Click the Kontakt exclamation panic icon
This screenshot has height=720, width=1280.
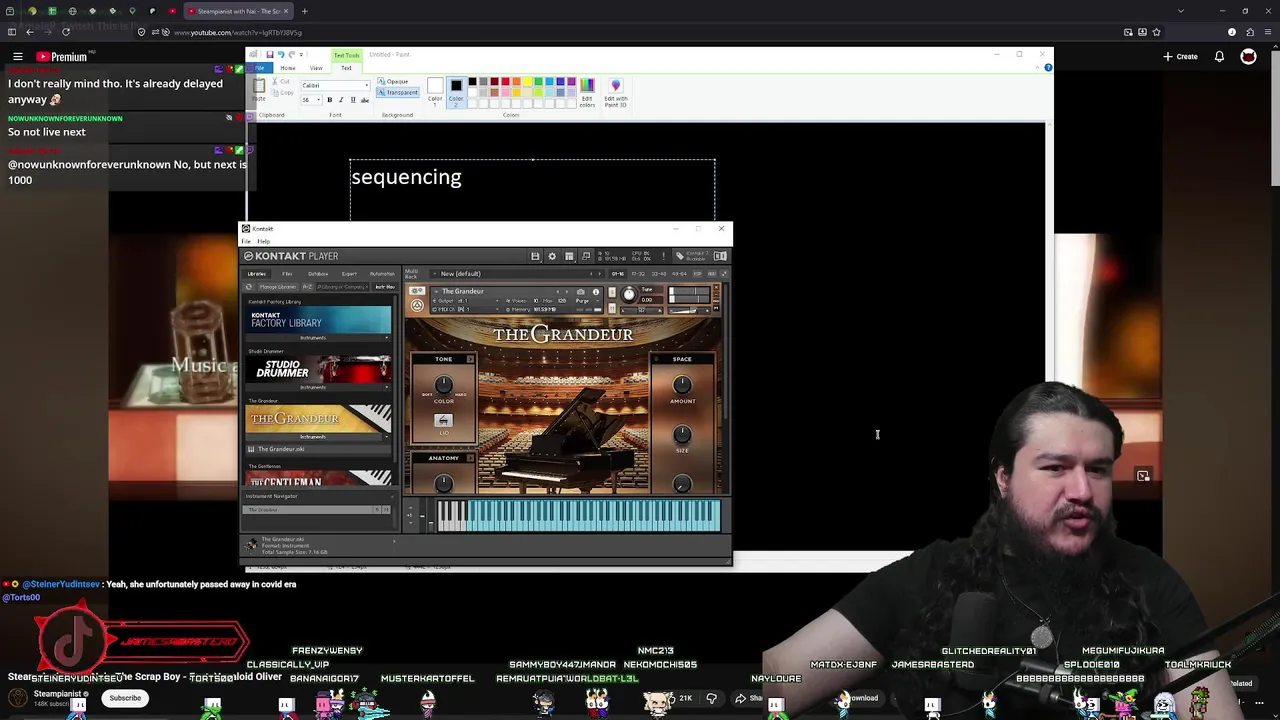[x=666, y=256]
